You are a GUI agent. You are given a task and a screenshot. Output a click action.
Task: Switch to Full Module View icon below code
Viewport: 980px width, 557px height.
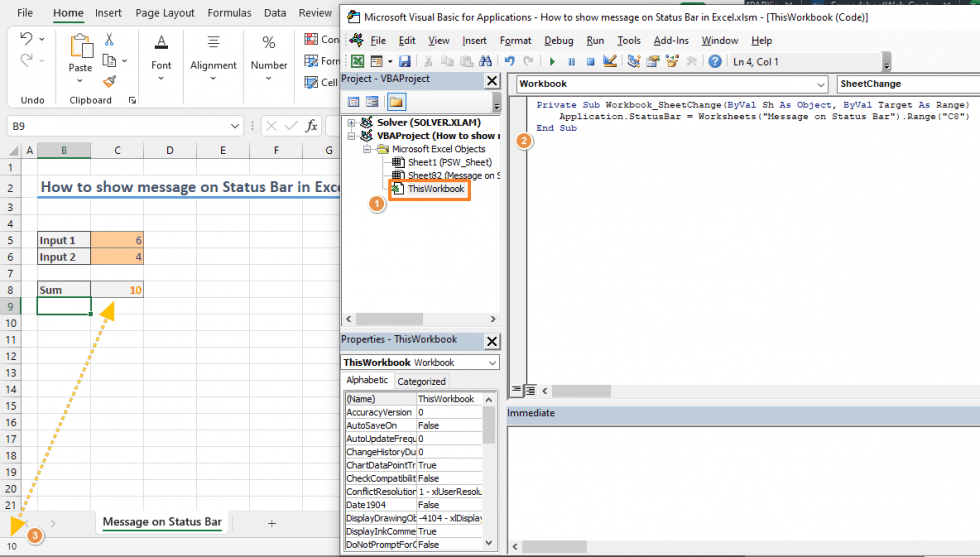point(530,390)
